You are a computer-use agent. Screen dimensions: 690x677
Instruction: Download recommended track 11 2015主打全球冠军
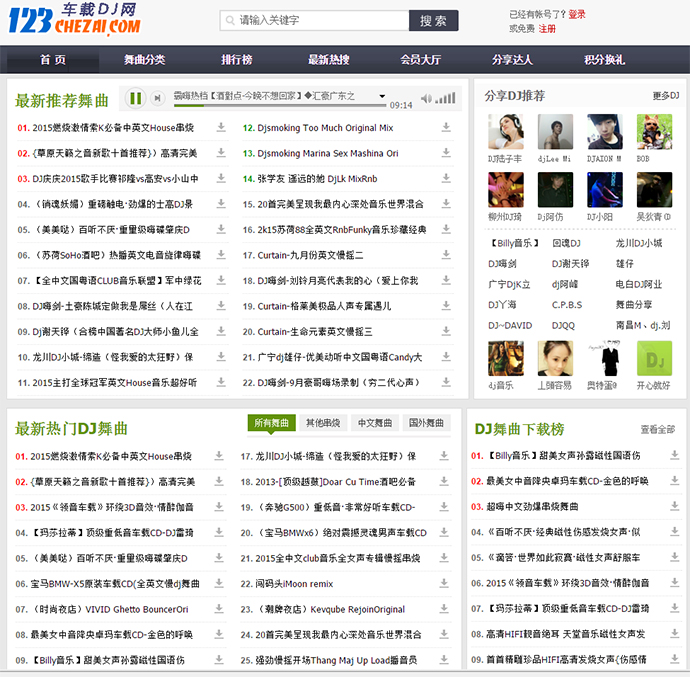tap(221, 382)
